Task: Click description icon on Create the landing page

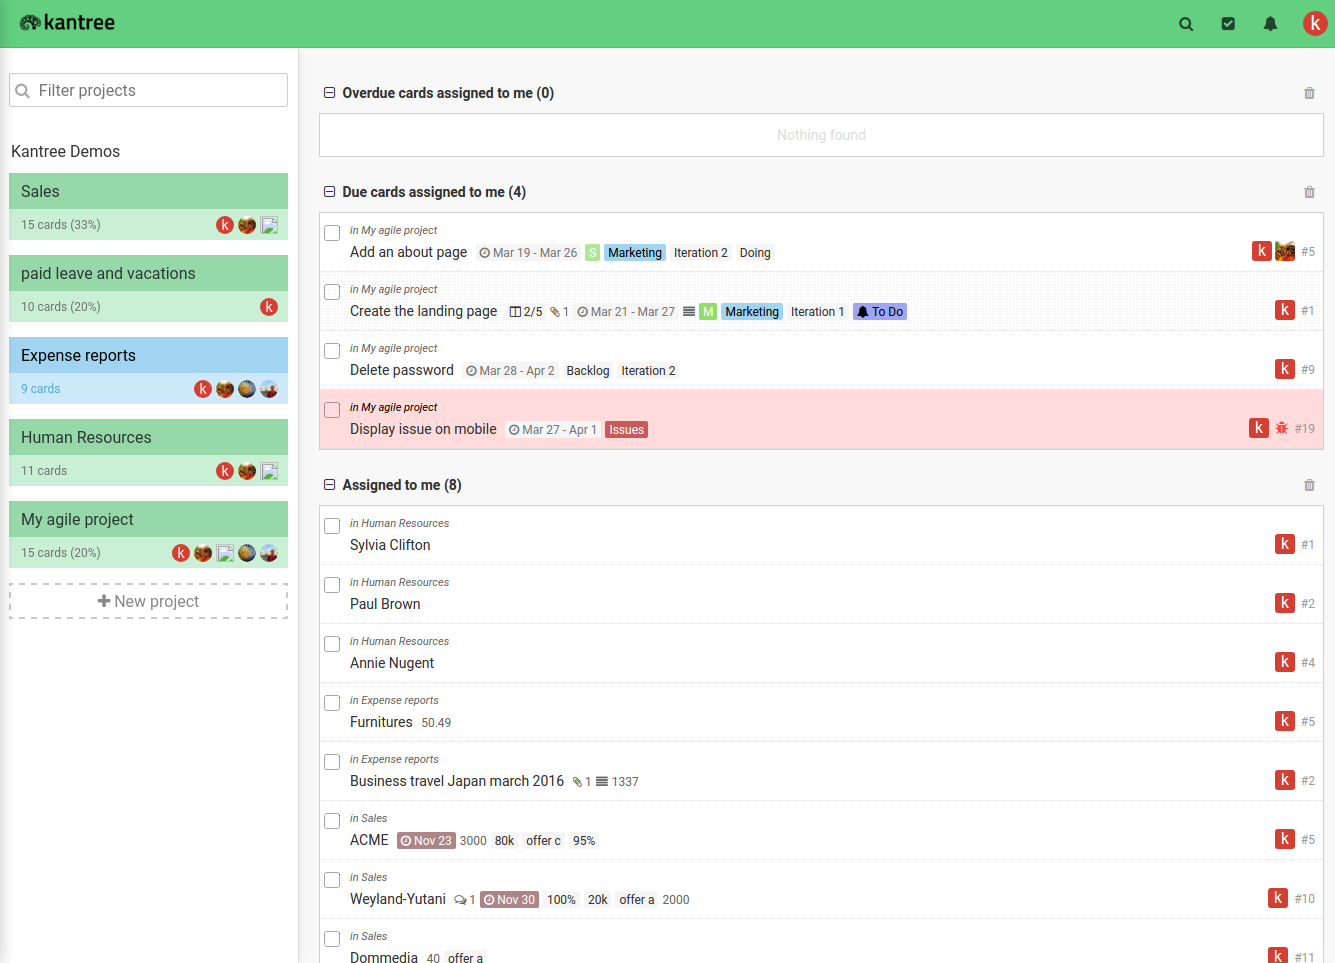Action: pos(688,312)
